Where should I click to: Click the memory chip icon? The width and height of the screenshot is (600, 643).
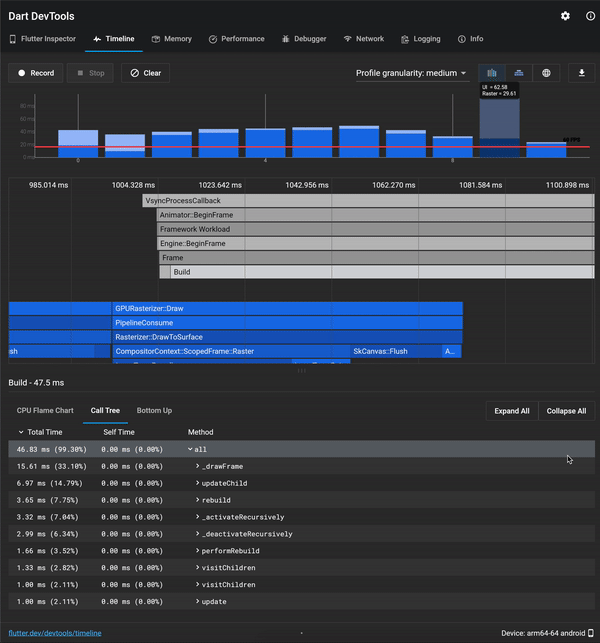click(156, 39)
